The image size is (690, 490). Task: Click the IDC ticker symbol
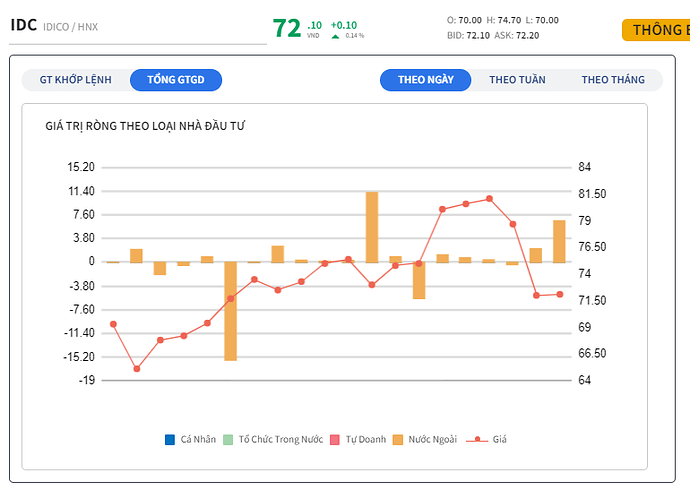click(x=23, y=26)
